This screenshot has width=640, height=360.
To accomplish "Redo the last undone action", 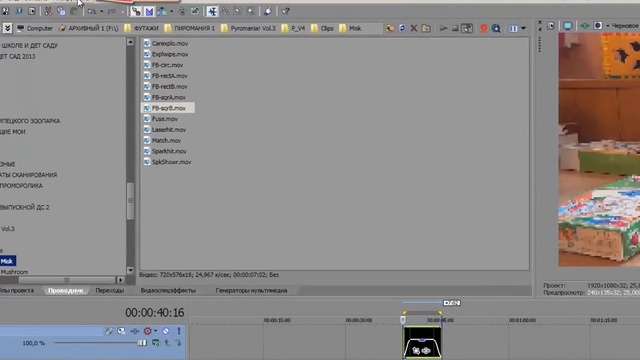I will tap(112, 11).
